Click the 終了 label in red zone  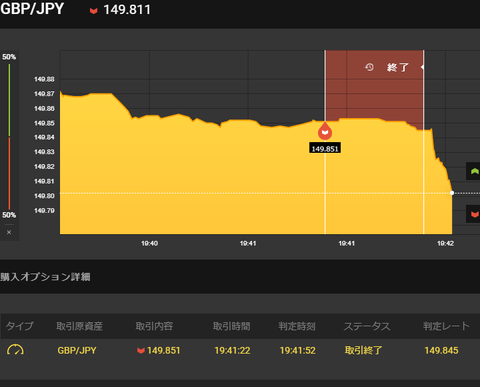pyautogui.click(x=398, y=67)
